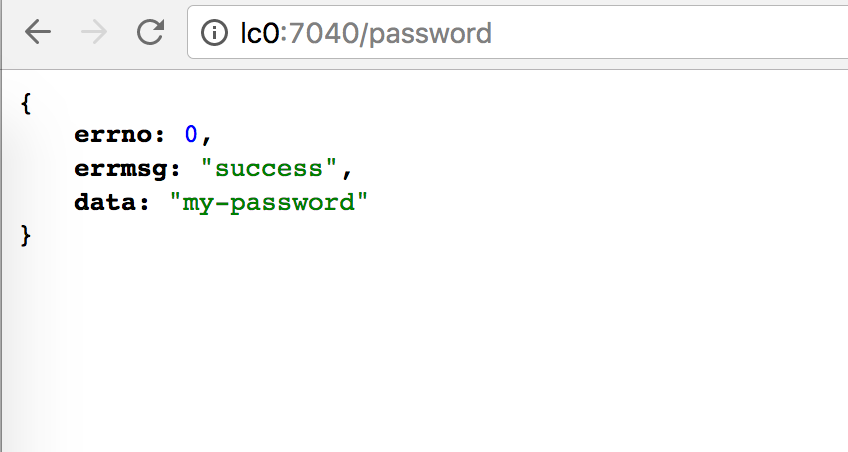Reload the current page
Image resolution: width=848 pixels, height=452 pixels.
click(150, 33)
